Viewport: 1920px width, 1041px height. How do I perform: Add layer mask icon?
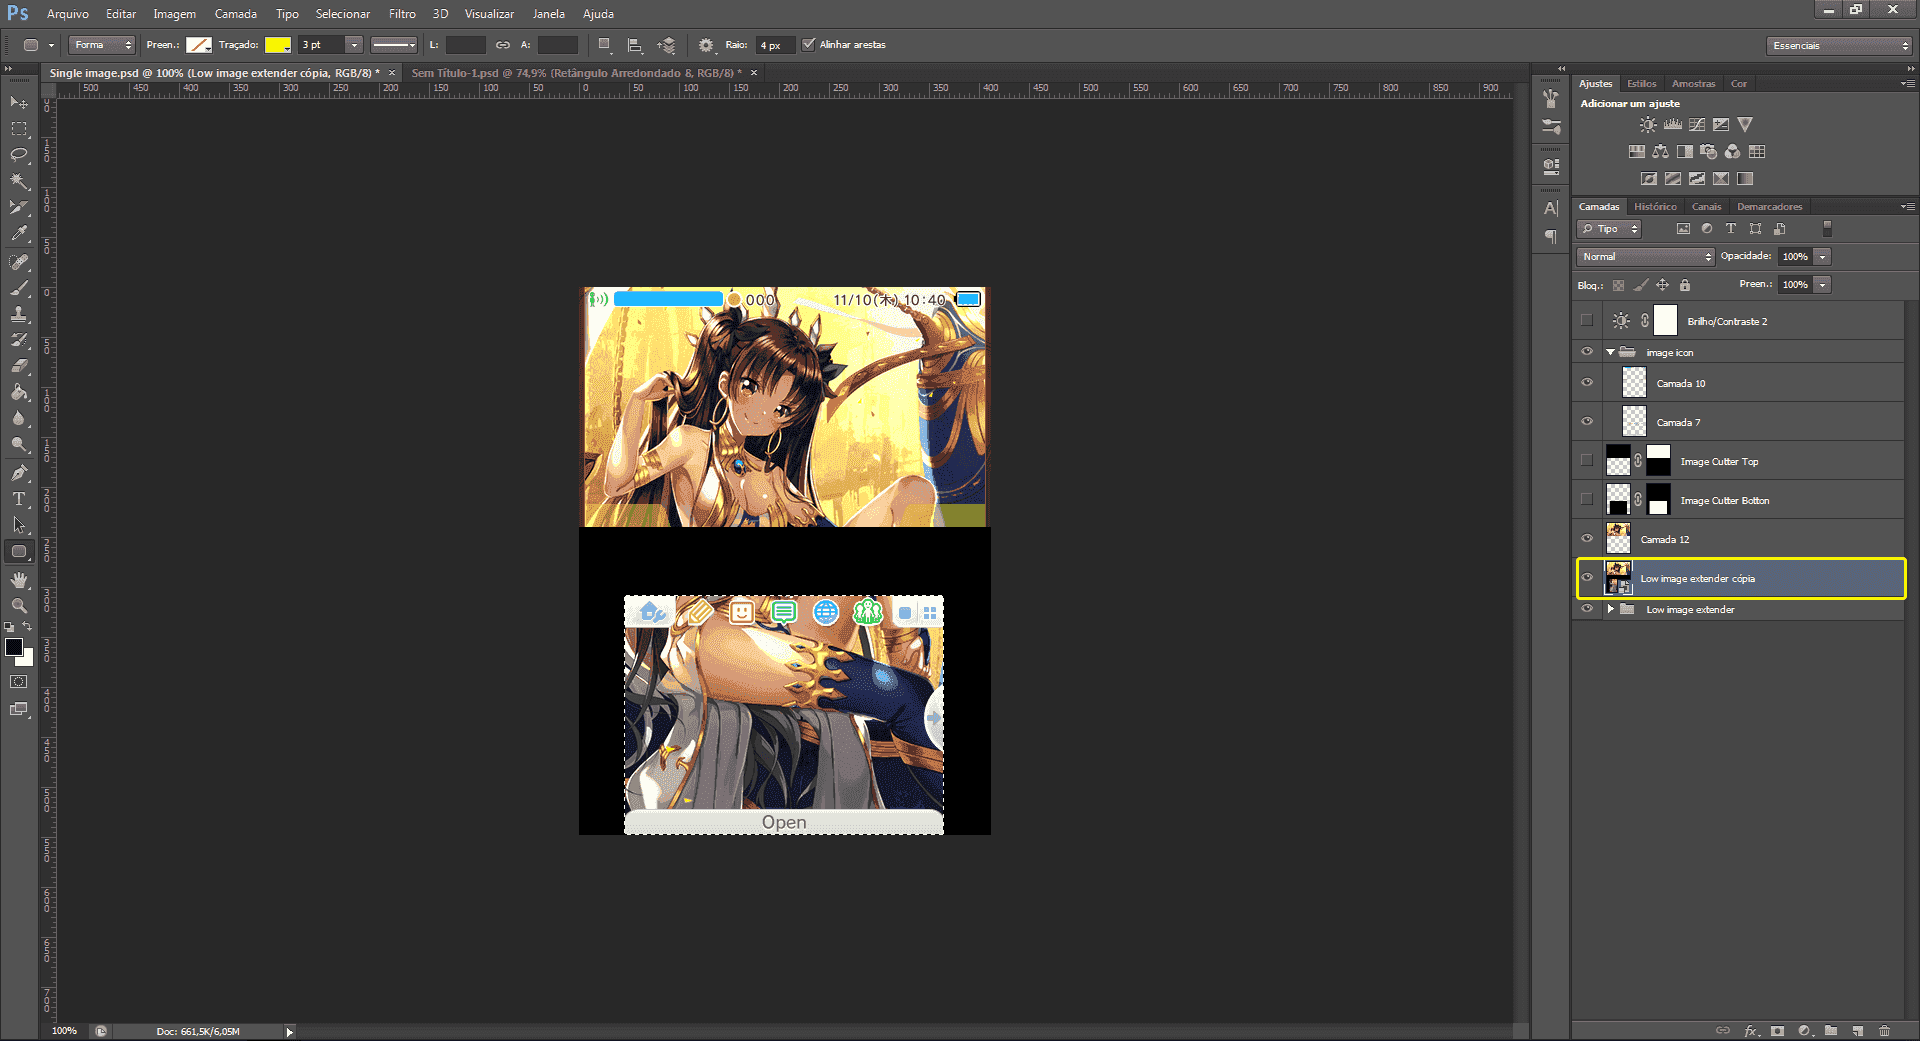click(1777, 1030)
